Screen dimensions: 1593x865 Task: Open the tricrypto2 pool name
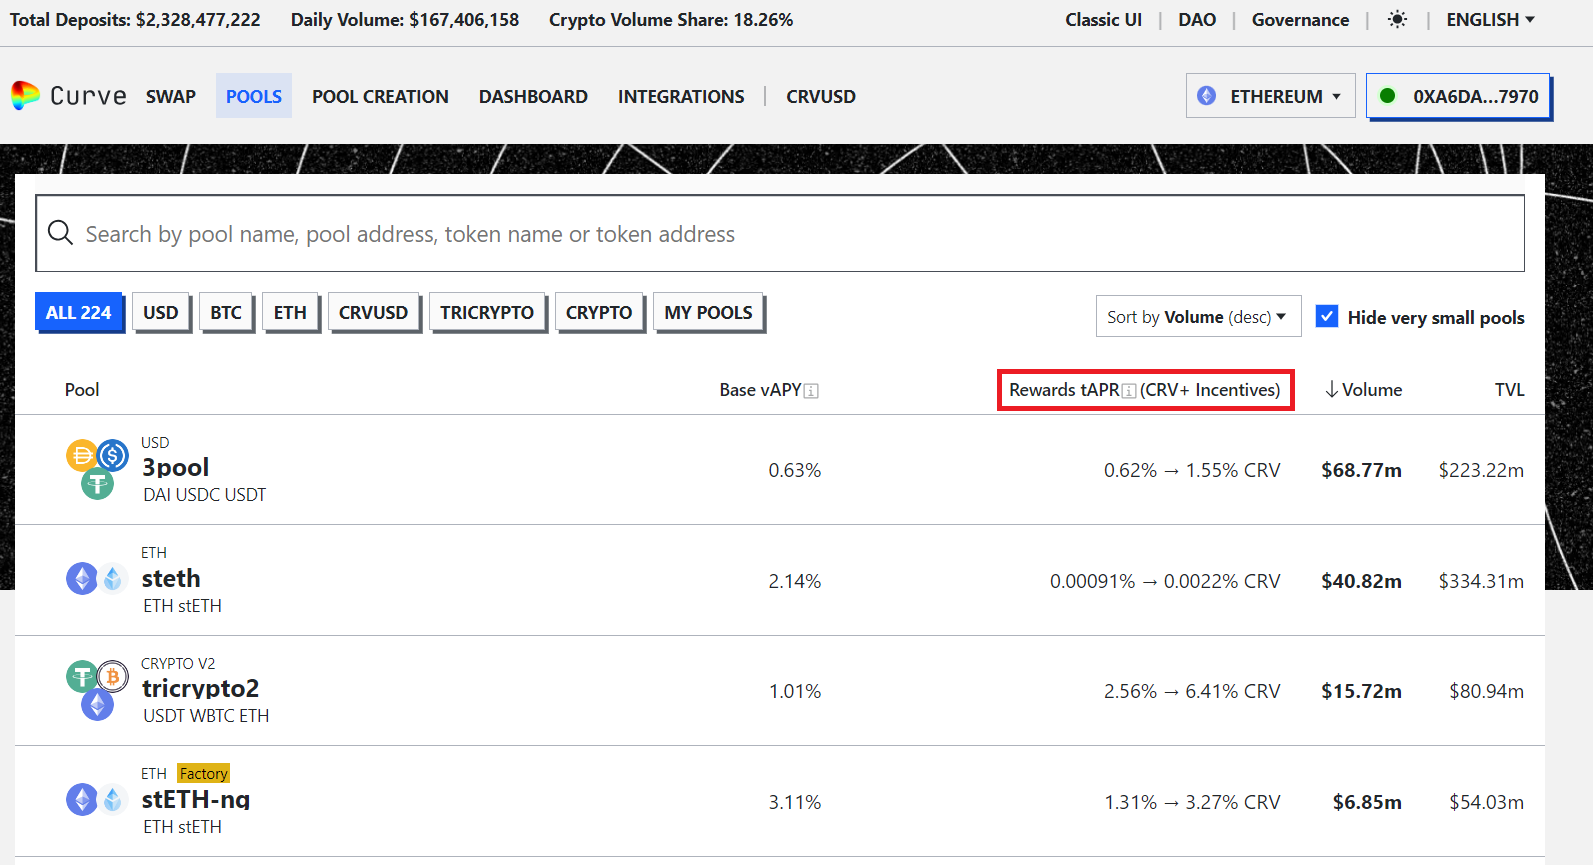(200, 688)
